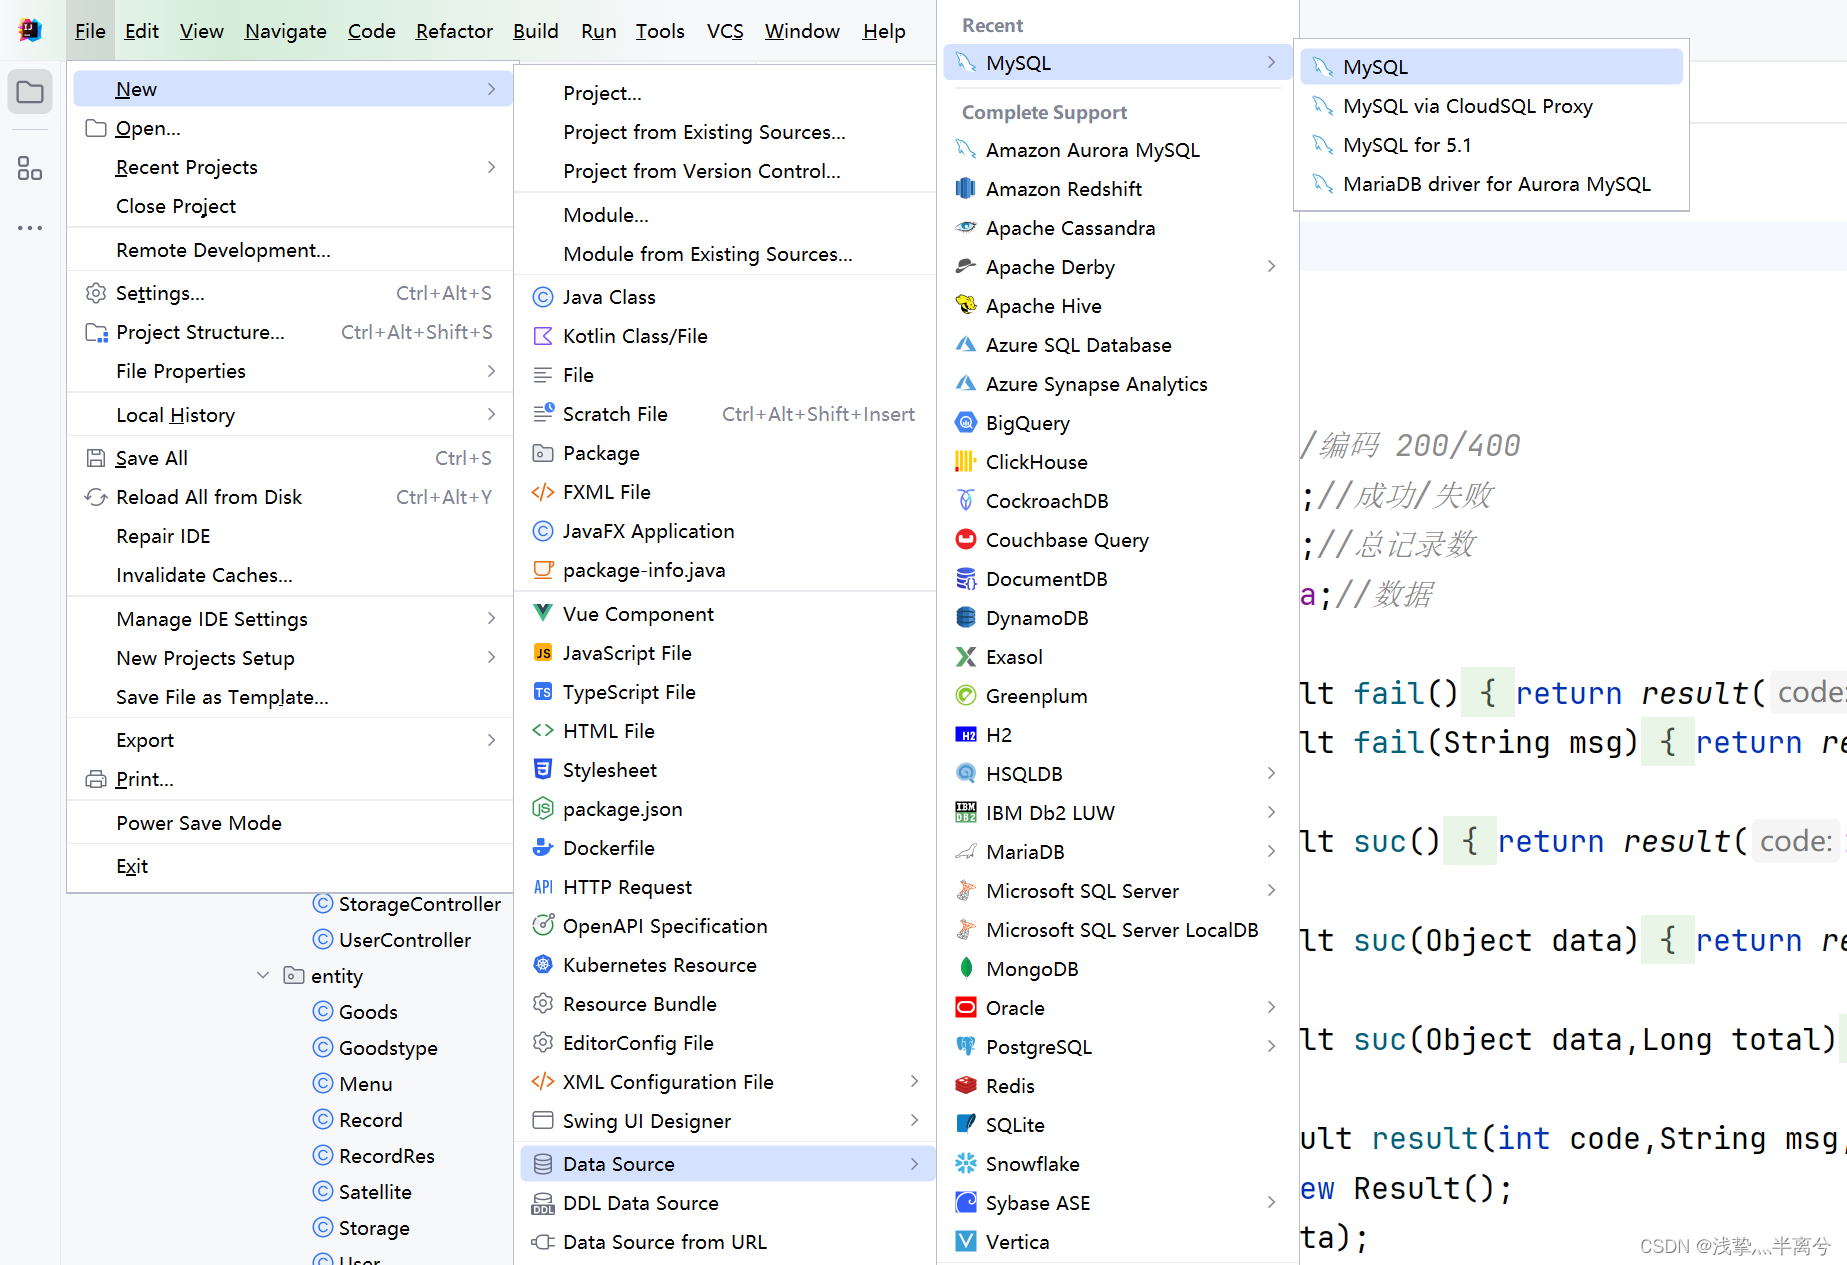This screenshot has width=1847, height=1265.
Task: Click the Apache Hive bee icon
Action: pyautogui.click(x=965, y=306)
